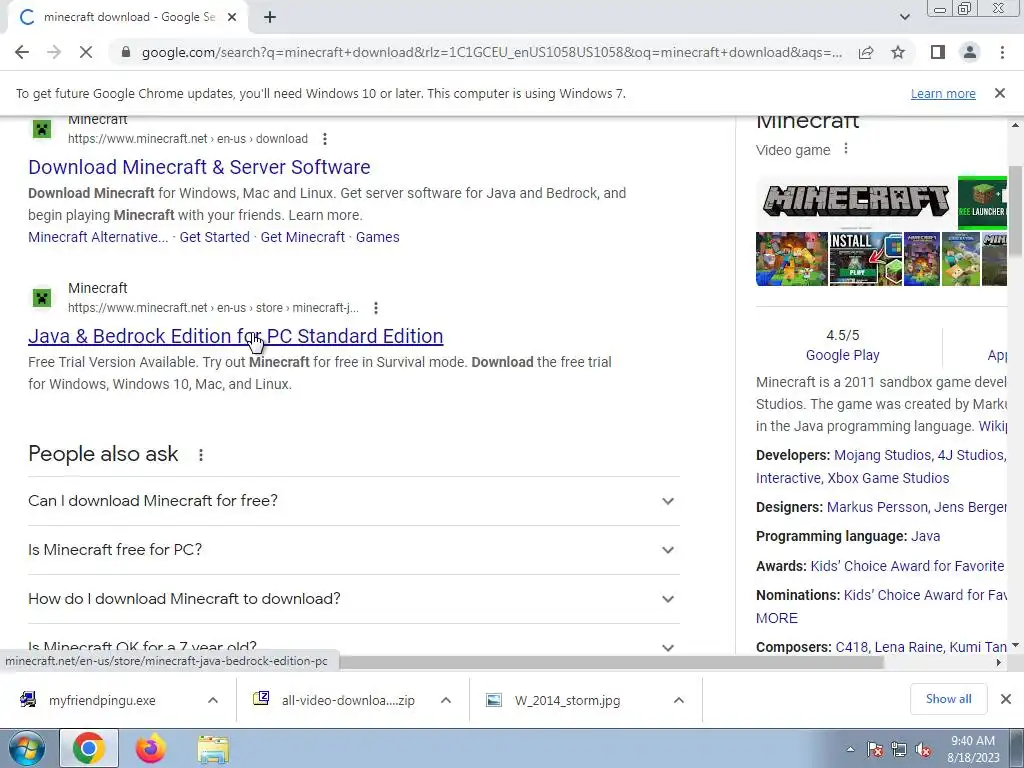Open Games sitelink
This screenshot has height=768, width=1024.
(x=377, y=237)
